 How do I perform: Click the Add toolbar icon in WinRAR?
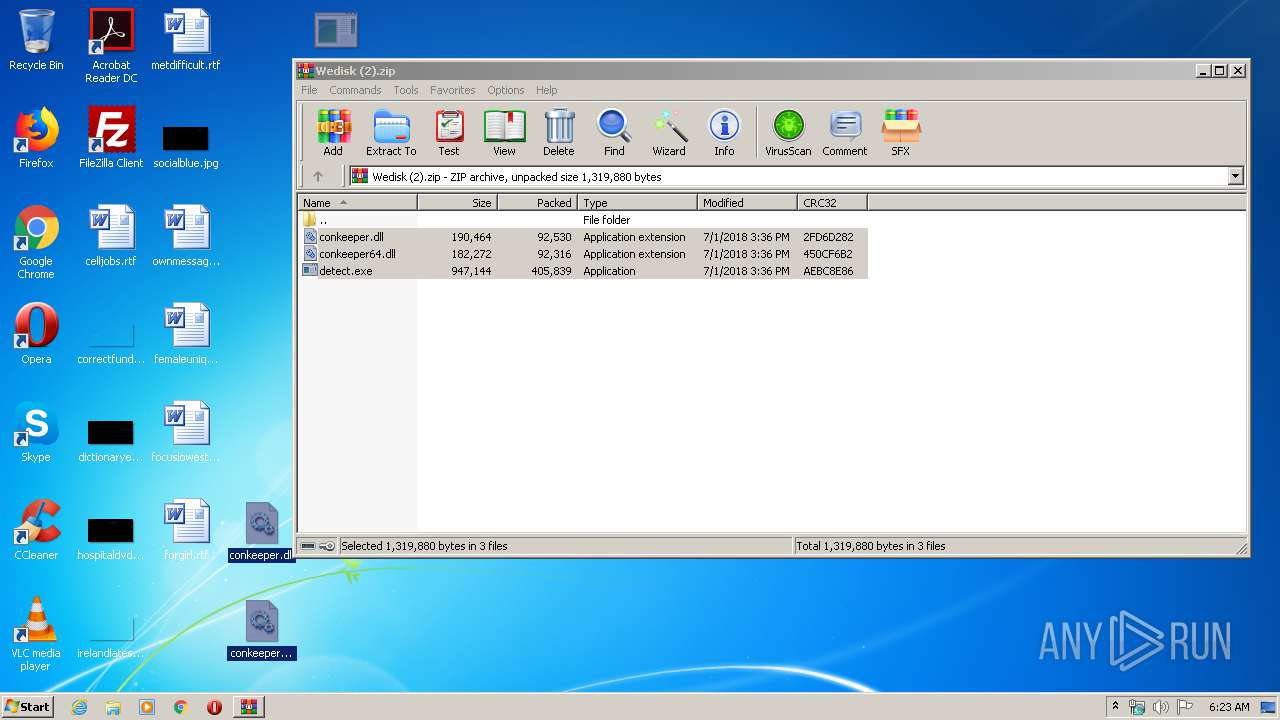pyautogui.click(x=333, y=133)
